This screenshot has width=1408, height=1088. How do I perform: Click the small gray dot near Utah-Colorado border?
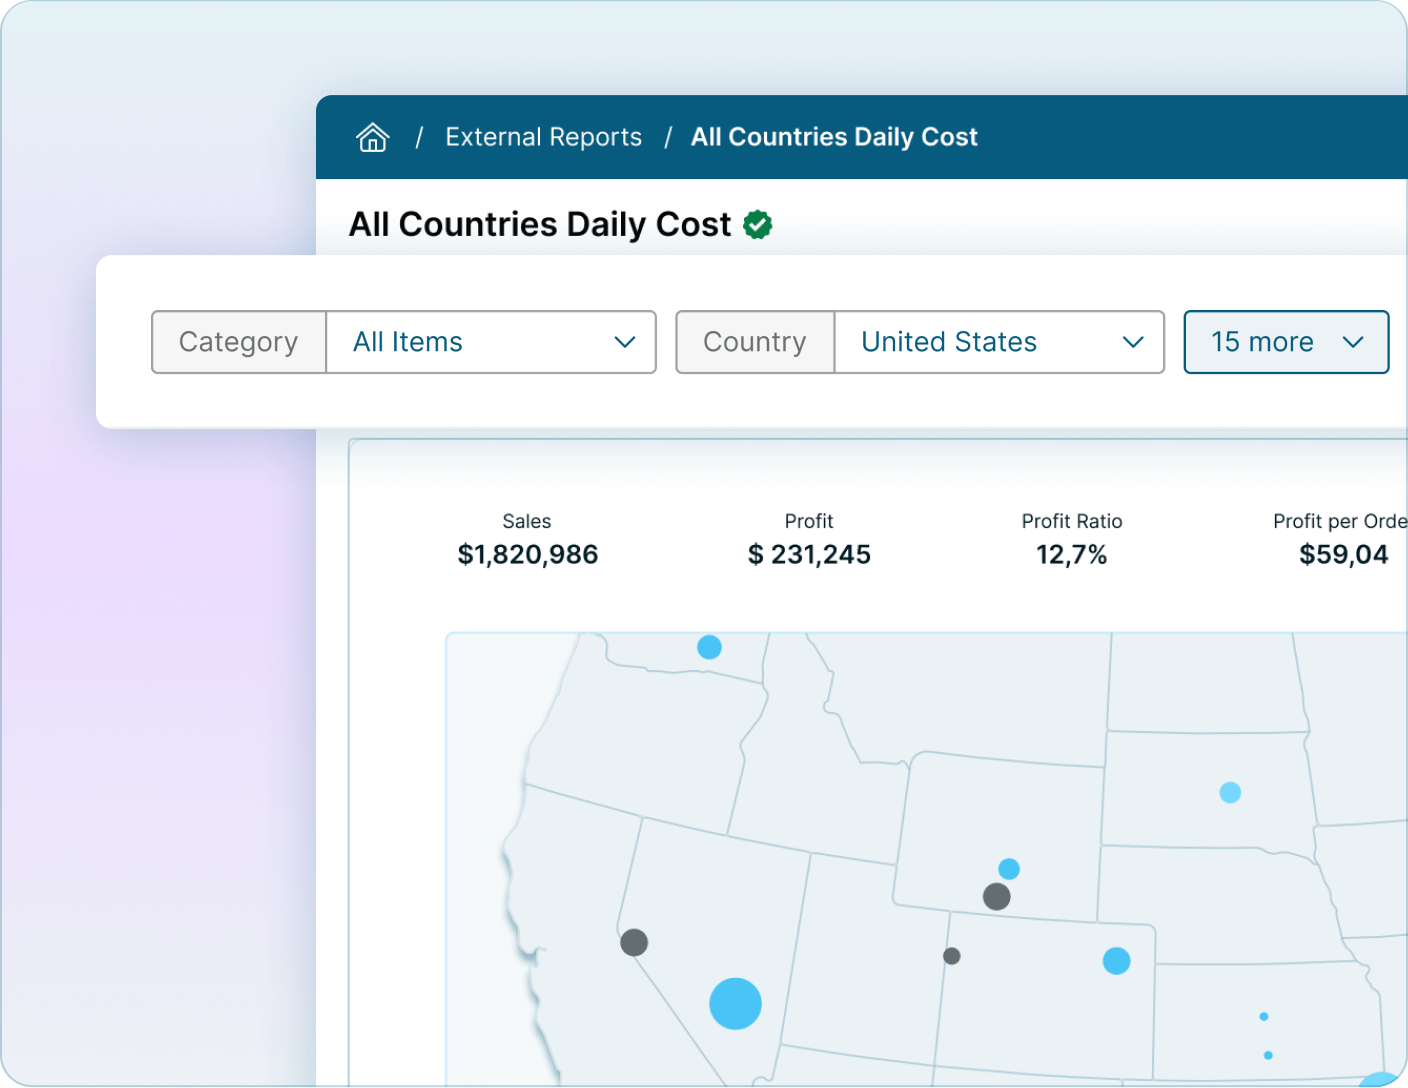point(952,956)
